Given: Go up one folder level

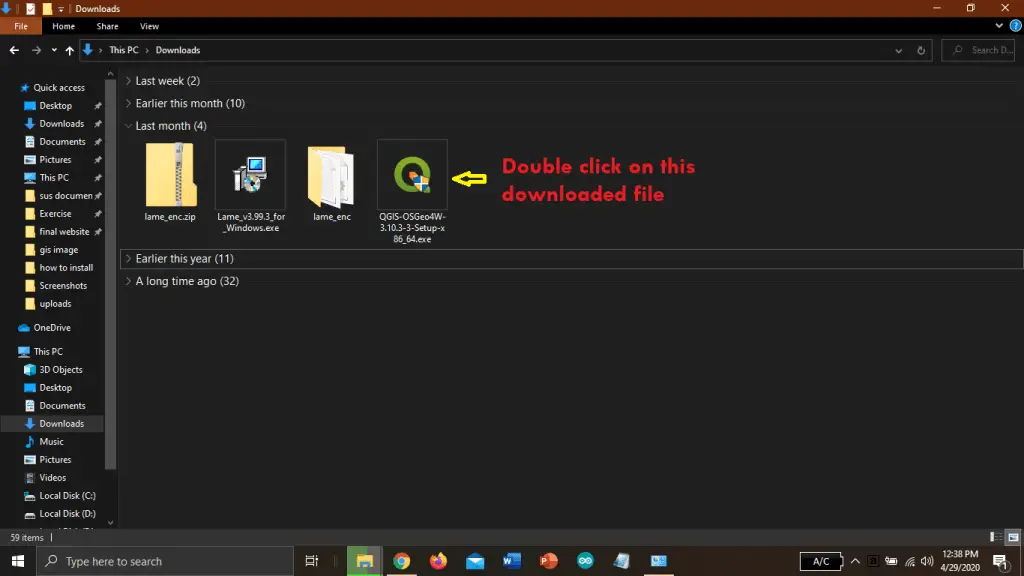Looking at the screenshot, I should (x=69, y=50).
